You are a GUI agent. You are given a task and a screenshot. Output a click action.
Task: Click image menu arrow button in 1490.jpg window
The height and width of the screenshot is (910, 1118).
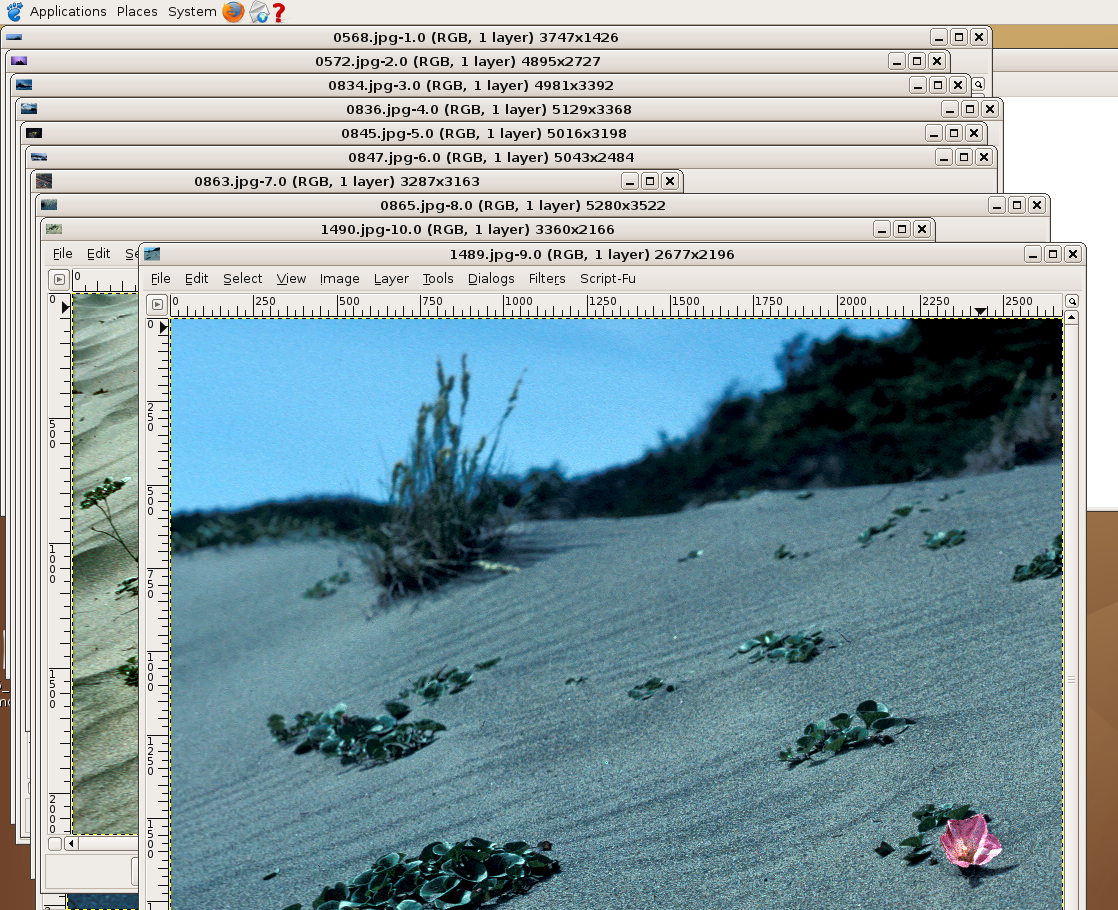pos(59,280)
